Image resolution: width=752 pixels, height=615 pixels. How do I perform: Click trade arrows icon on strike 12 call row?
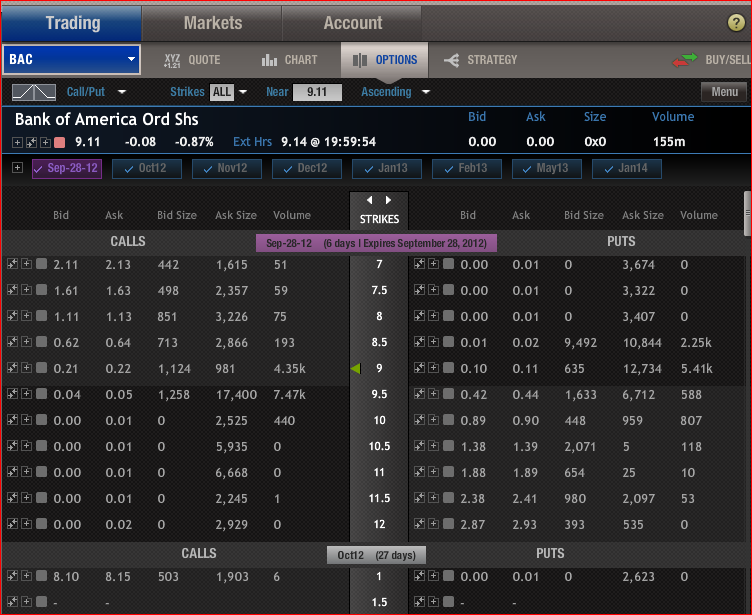click(12, 523)
